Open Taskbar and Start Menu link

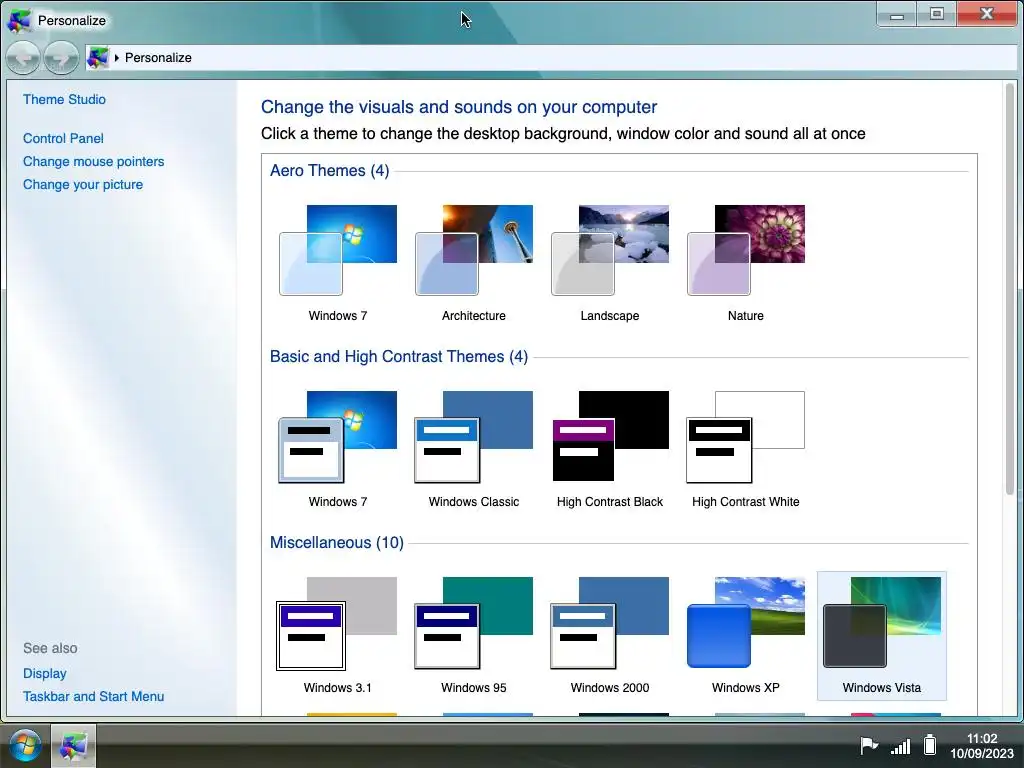point(93,696)
